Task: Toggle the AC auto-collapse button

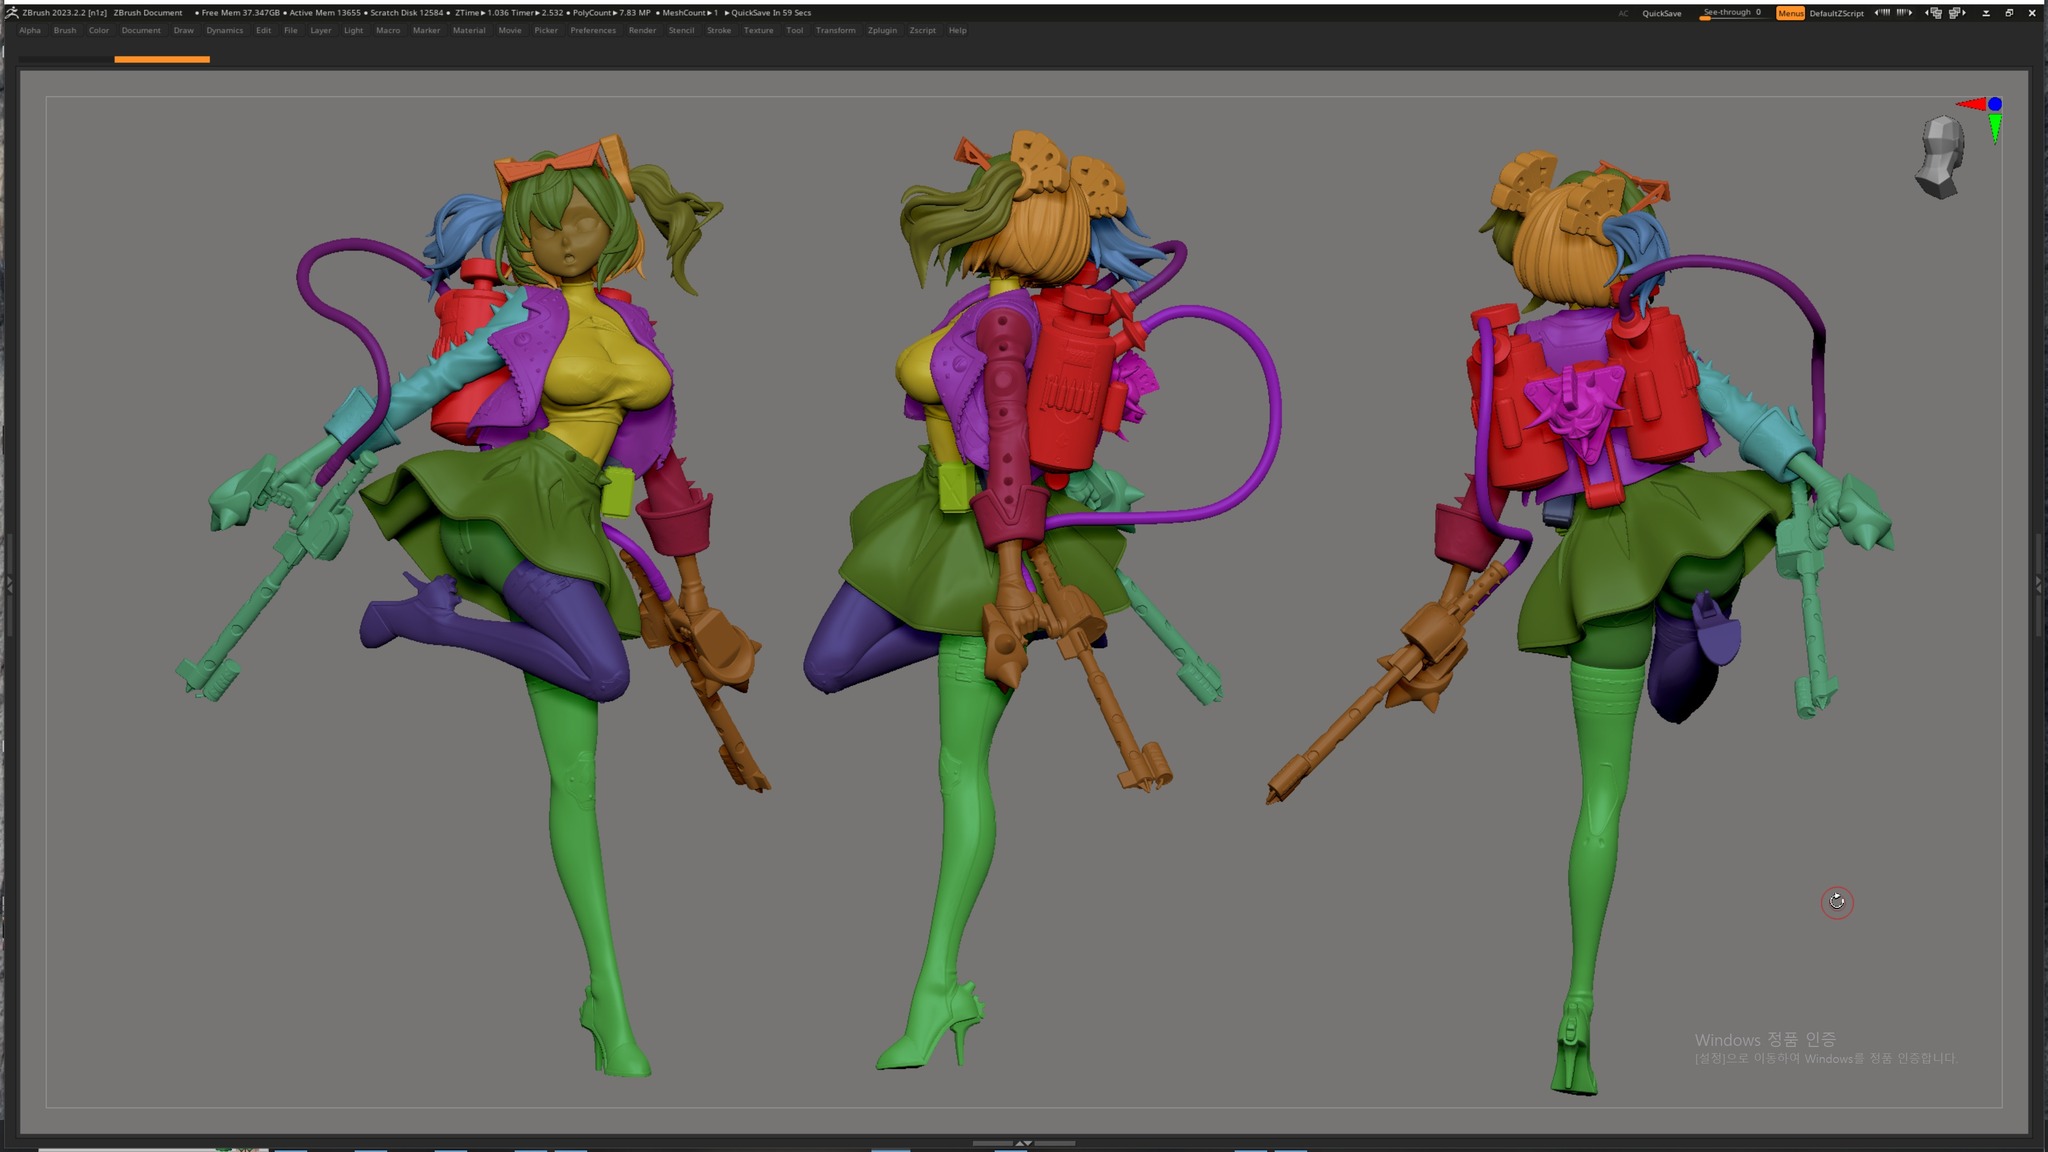Action: point(1623,14)
